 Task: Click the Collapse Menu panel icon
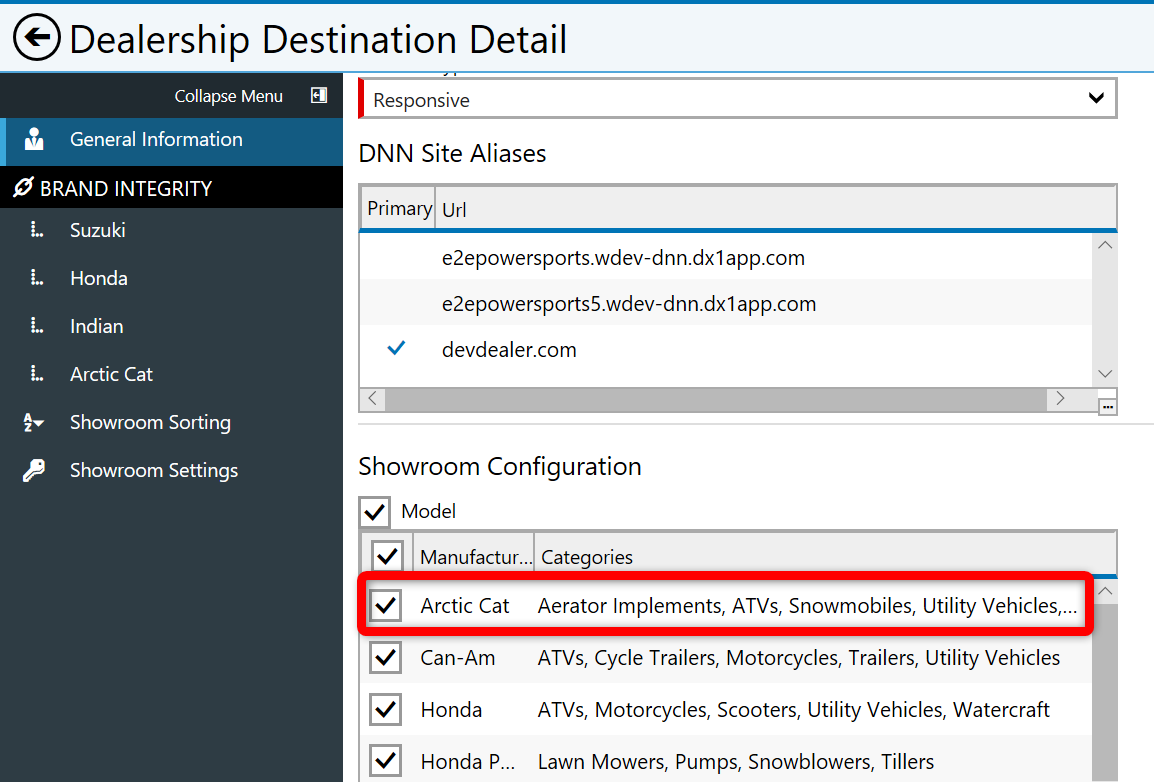click(319, 96)
